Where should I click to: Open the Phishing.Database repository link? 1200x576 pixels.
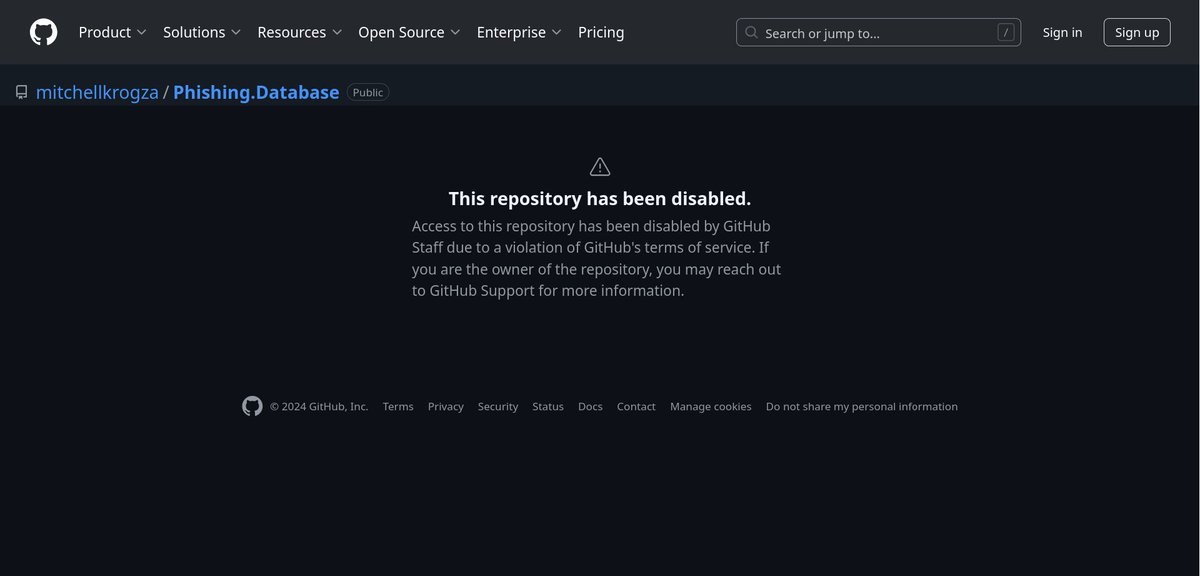pyautogui.click(x=256, y=92)
